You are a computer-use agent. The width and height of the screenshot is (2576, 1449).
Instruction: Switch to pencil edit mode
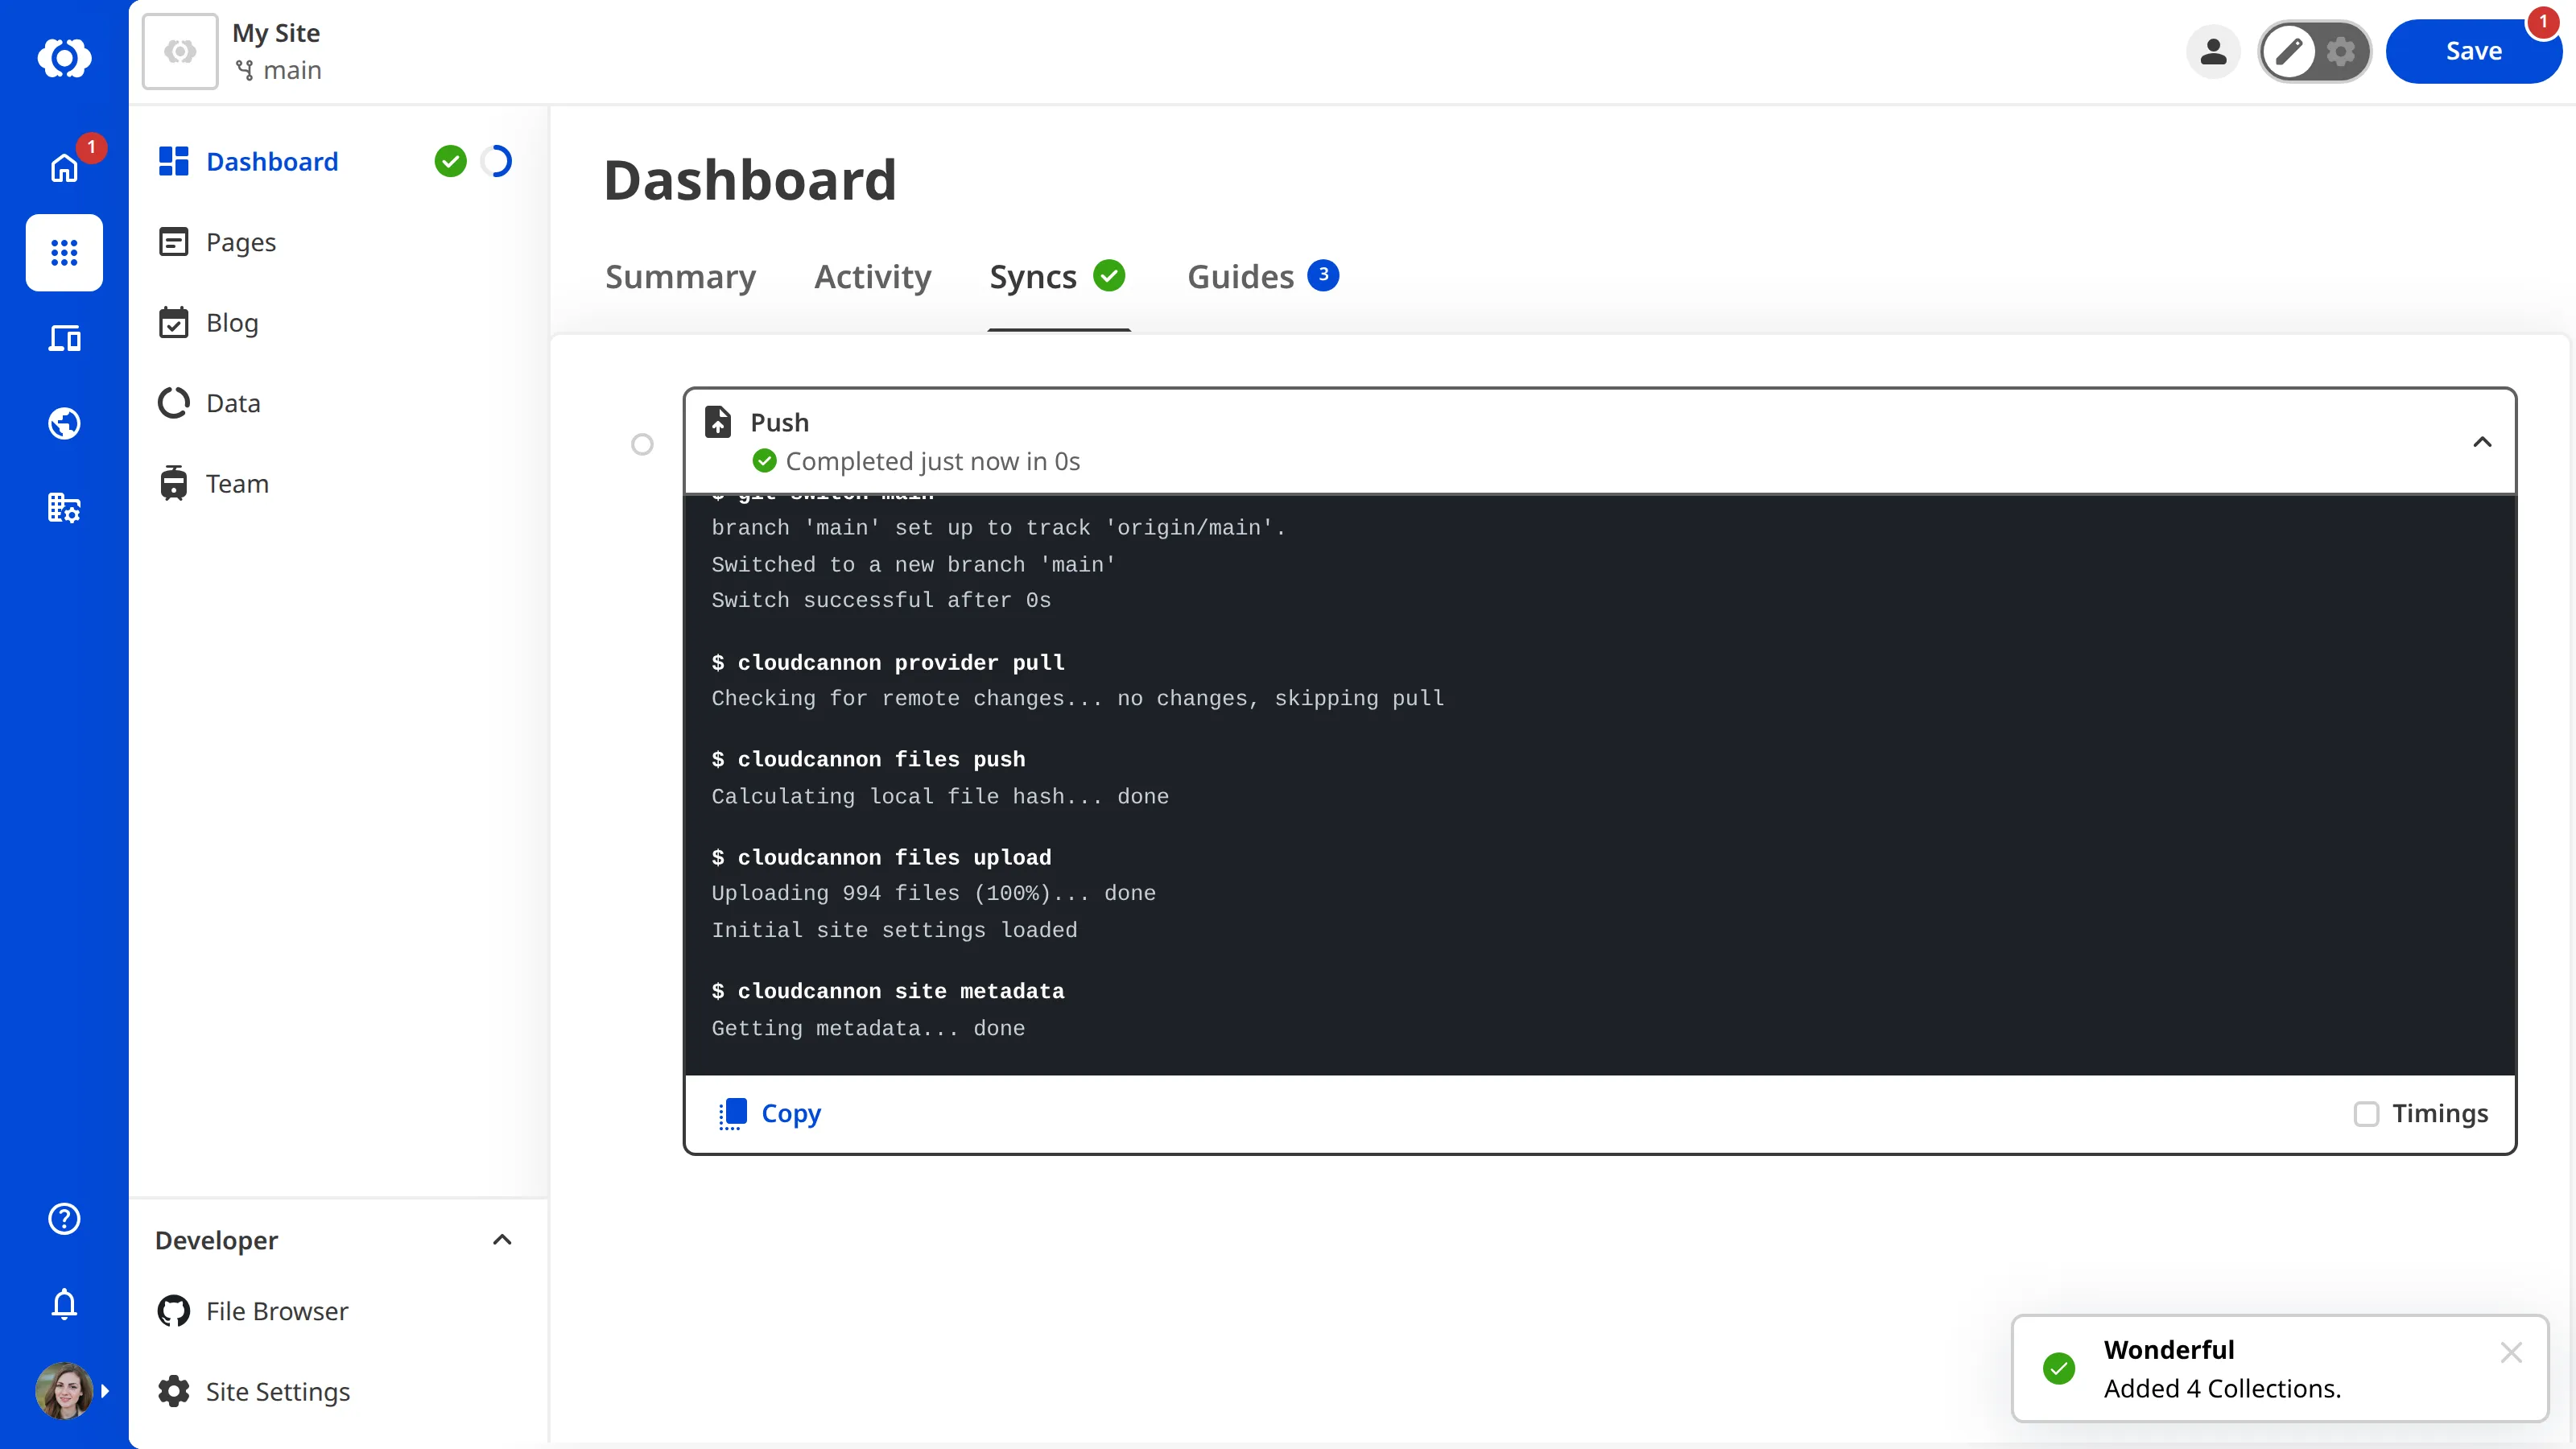(2289, 51)
